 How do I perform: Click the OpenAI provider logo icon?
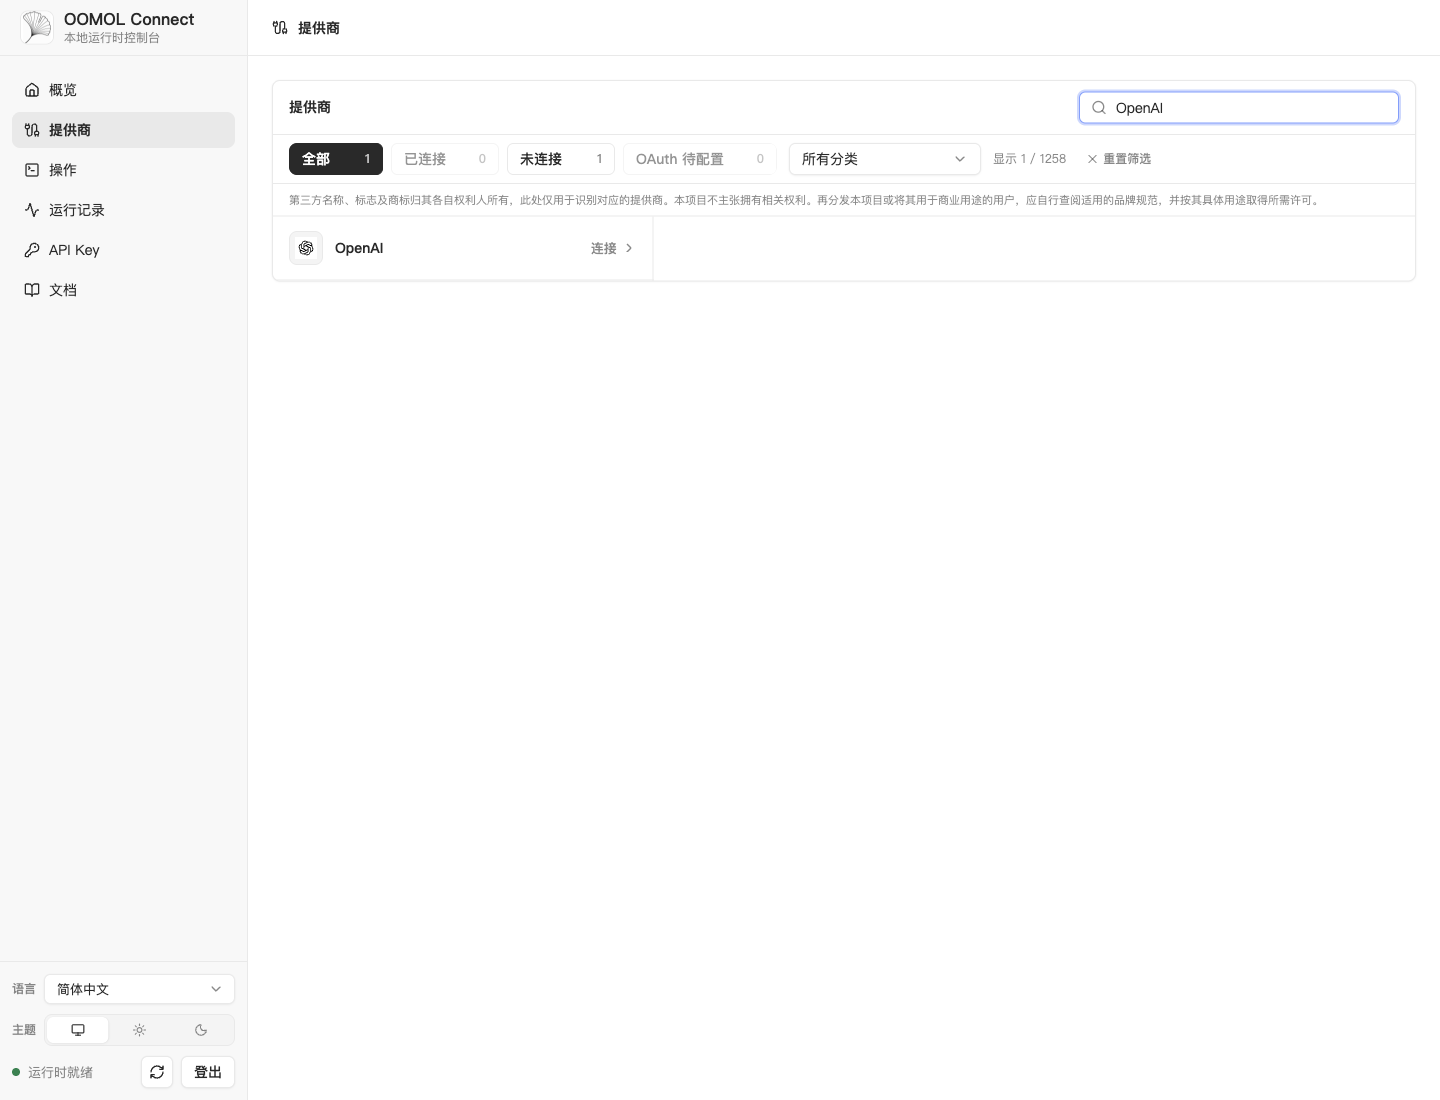click(x=306, y=248)
